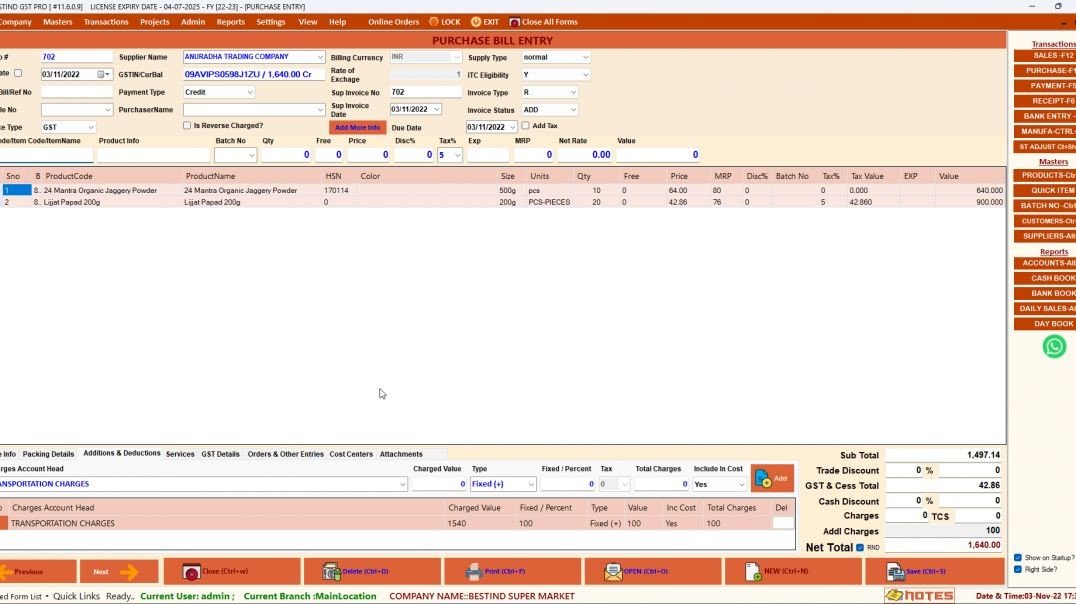
Task: Switch to the GST Details tab
Action: (x=220, y=453)
